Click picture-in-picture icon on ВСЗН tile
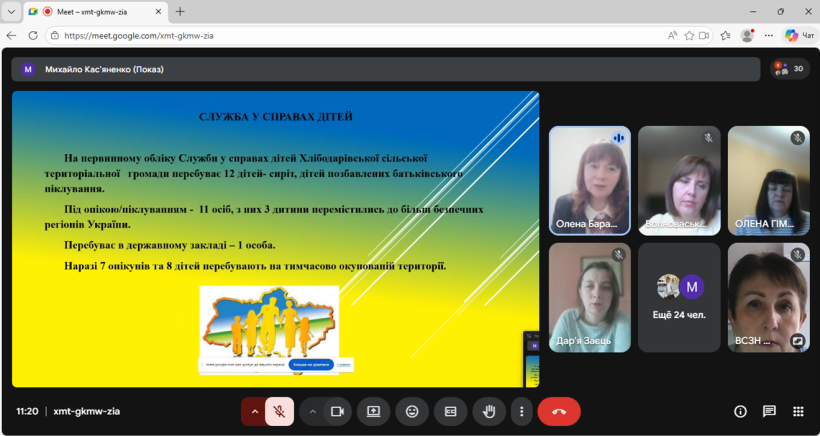 tap(798, 340)
